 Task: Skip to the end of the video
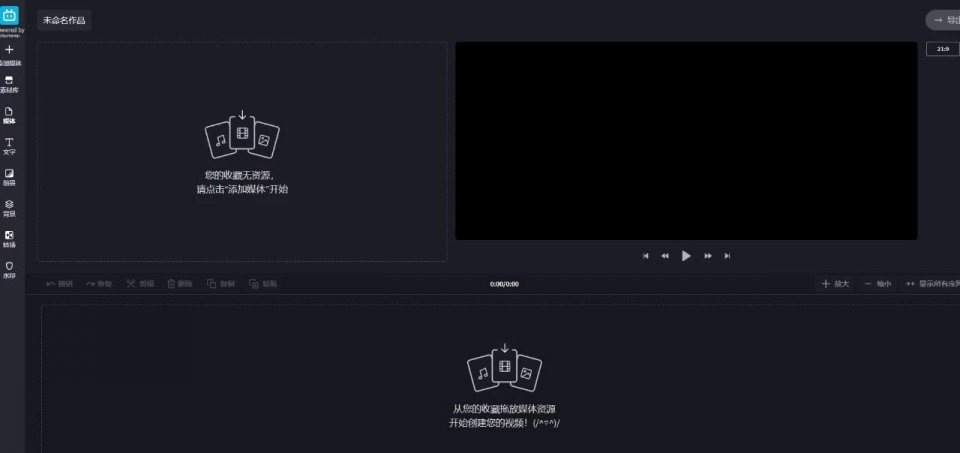click(727, 256)
